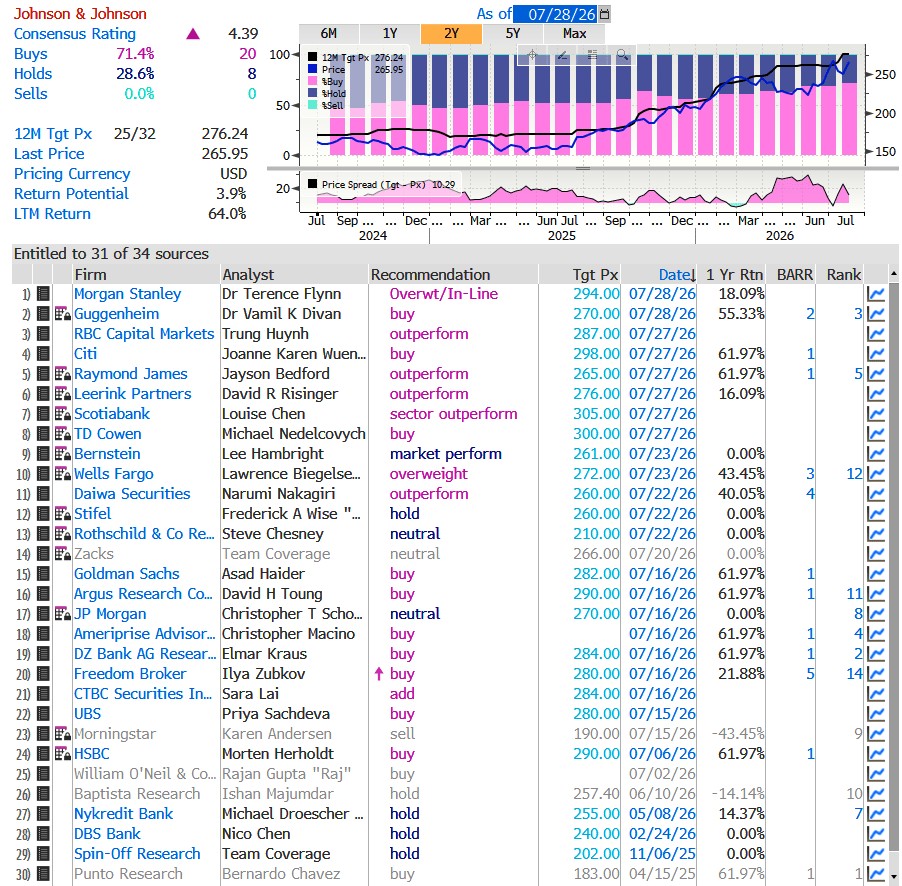
Task: Open the As of date calendar picker
Action: pyautogui.click(x=604, y=14)
